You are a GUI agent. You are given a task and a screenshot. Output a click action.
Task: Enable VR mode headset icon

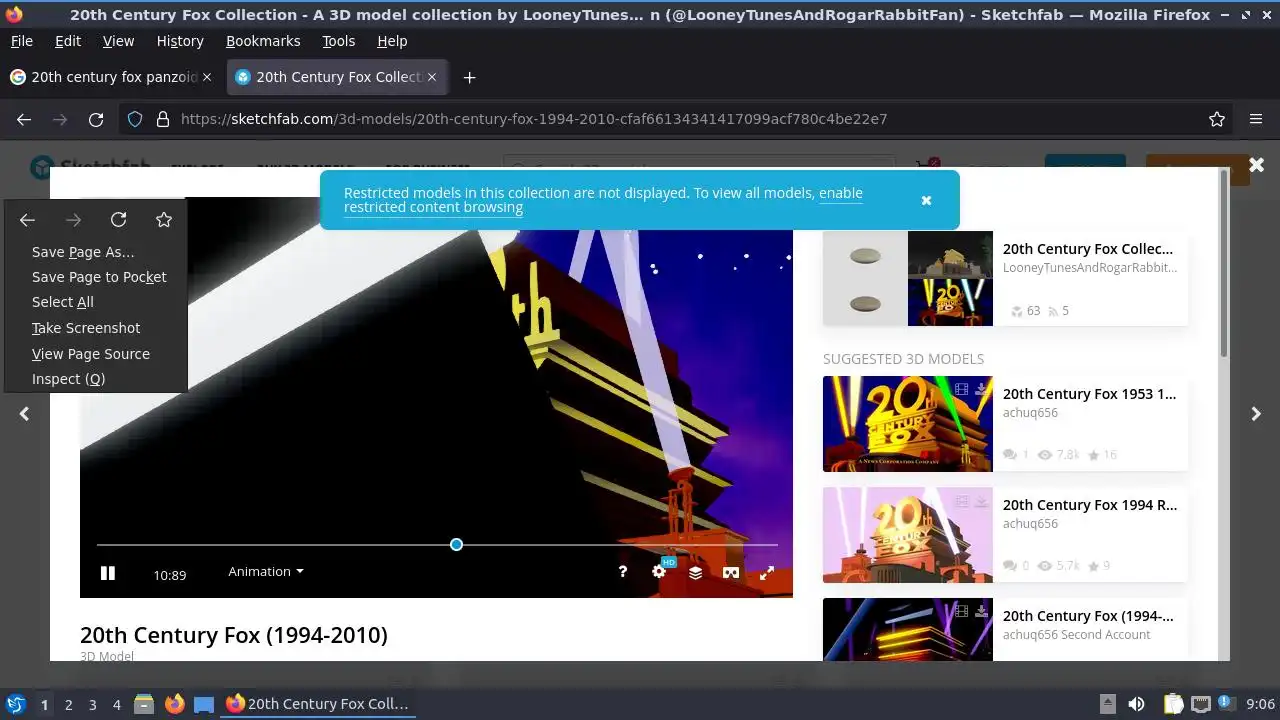click(731, 572)
